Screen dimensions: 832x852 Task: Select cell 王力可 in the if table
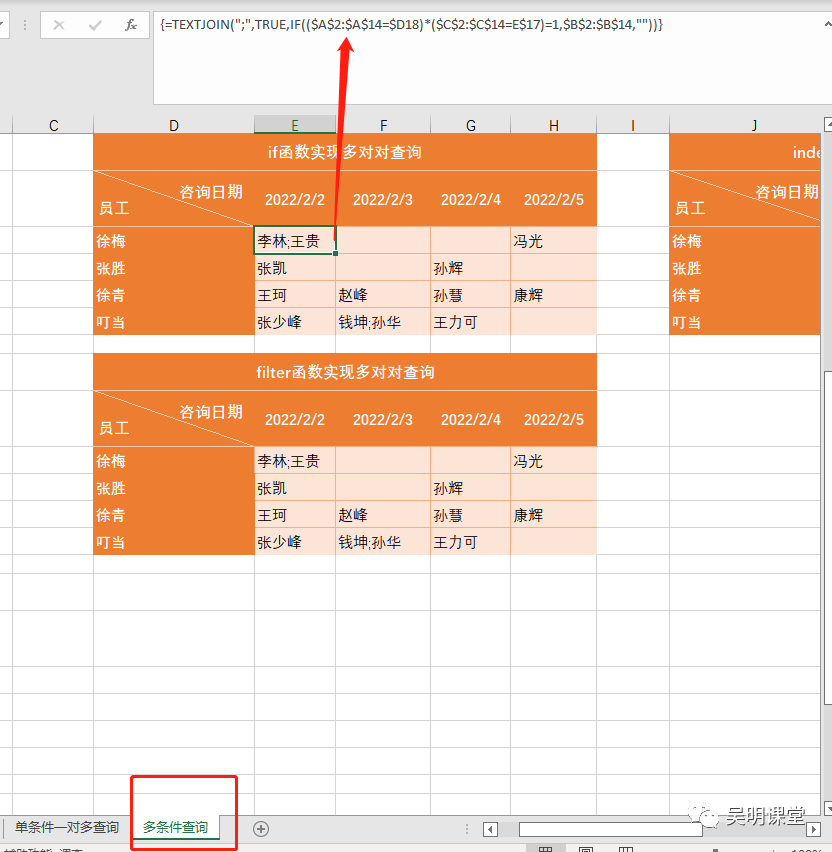[471, 322]
